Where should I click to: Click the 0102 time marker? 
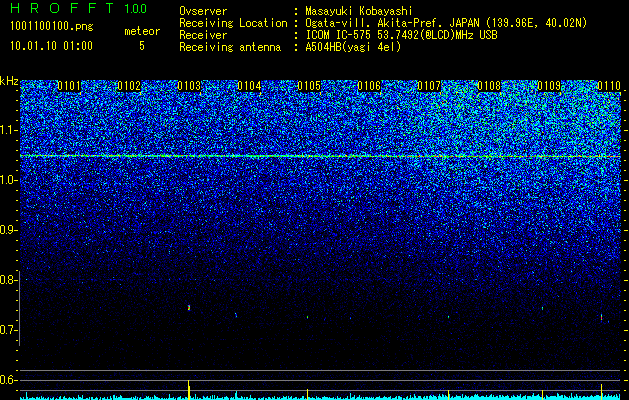tap(129, 86)
